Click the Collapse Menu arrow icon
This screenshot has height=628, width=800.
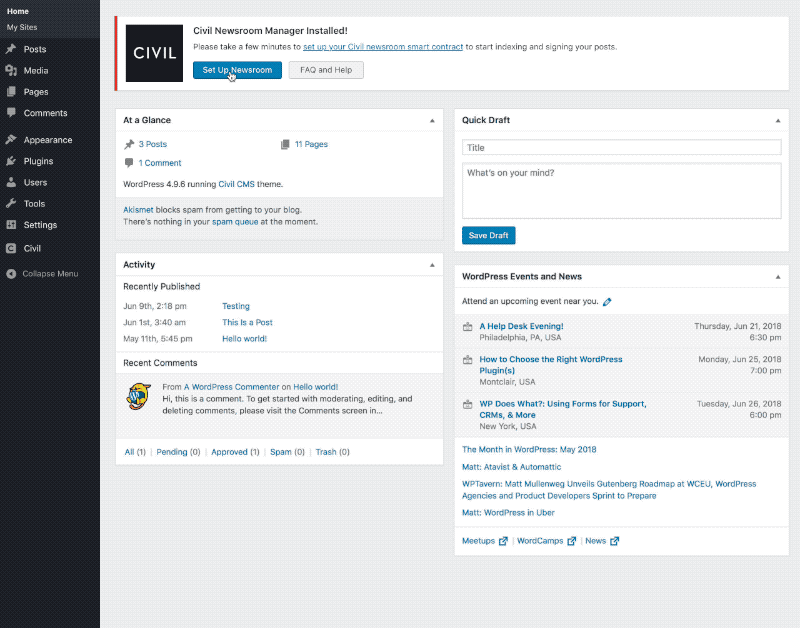click(11, 274)
